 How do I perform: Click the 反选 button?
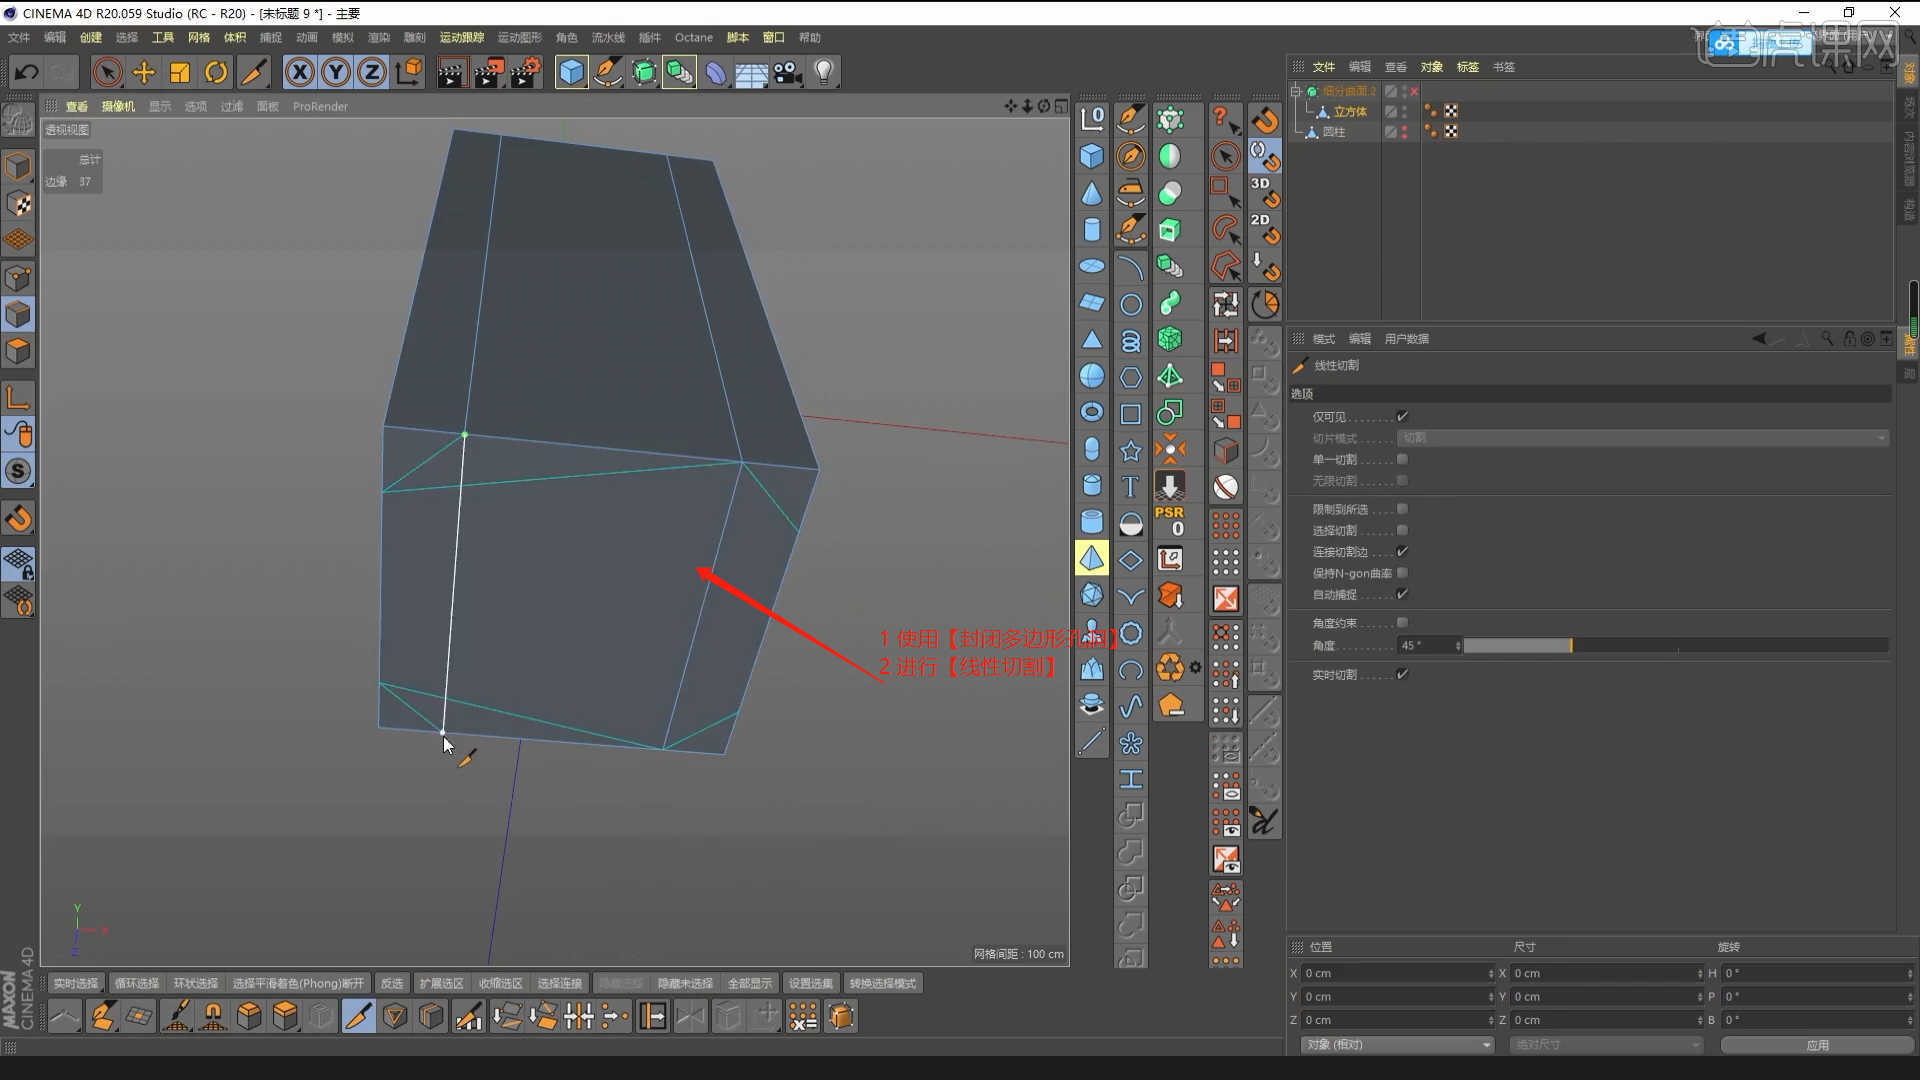pyautogui.click(x=392, y=983)
